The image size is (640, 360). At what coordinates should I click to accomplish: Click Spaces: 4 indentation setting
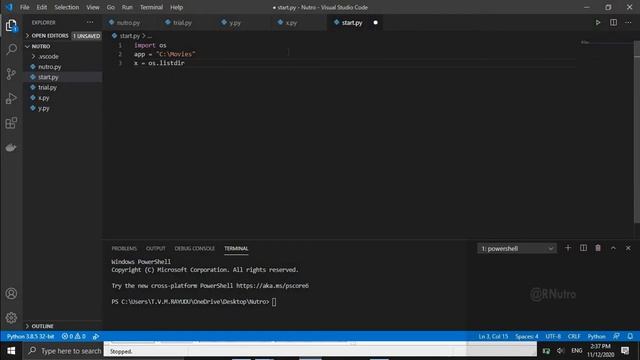527,336
